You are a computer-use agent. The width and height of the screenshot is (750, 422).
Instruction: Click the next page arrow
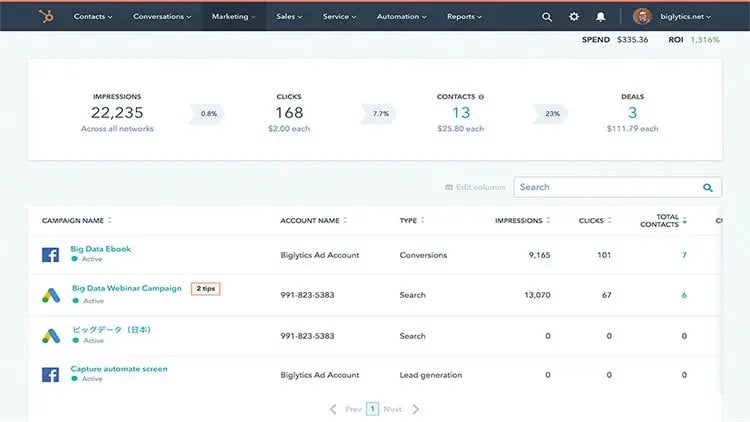point(416,409)
